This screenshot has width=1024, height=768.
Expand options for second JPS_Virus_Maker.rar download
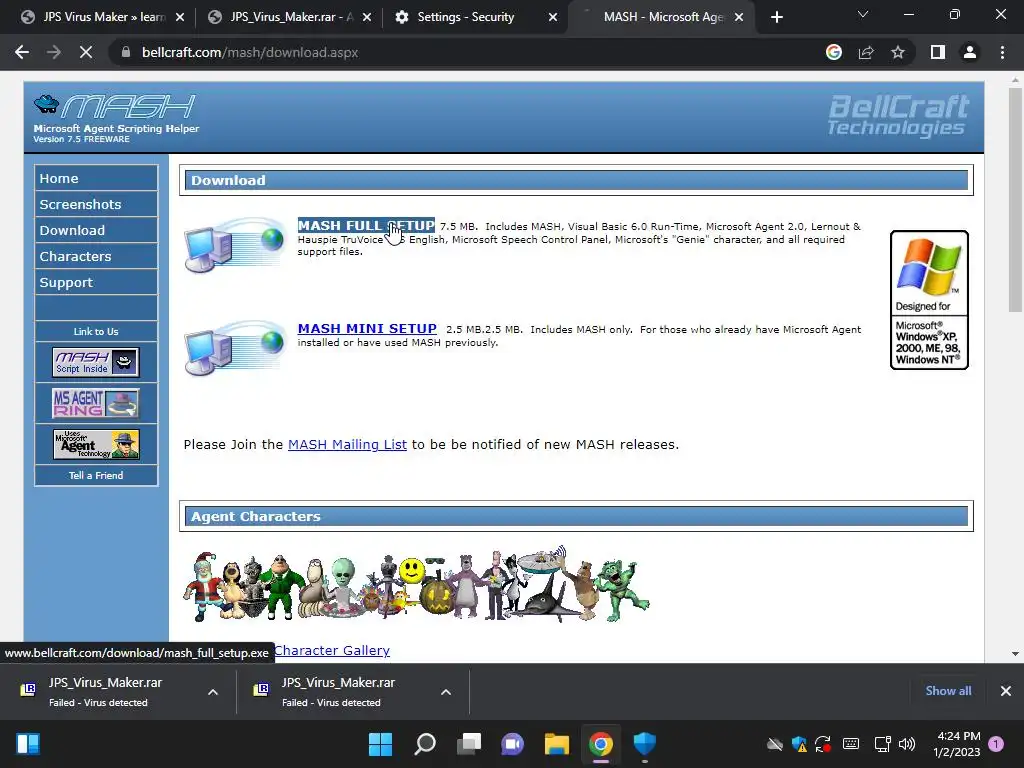(446, 692)
